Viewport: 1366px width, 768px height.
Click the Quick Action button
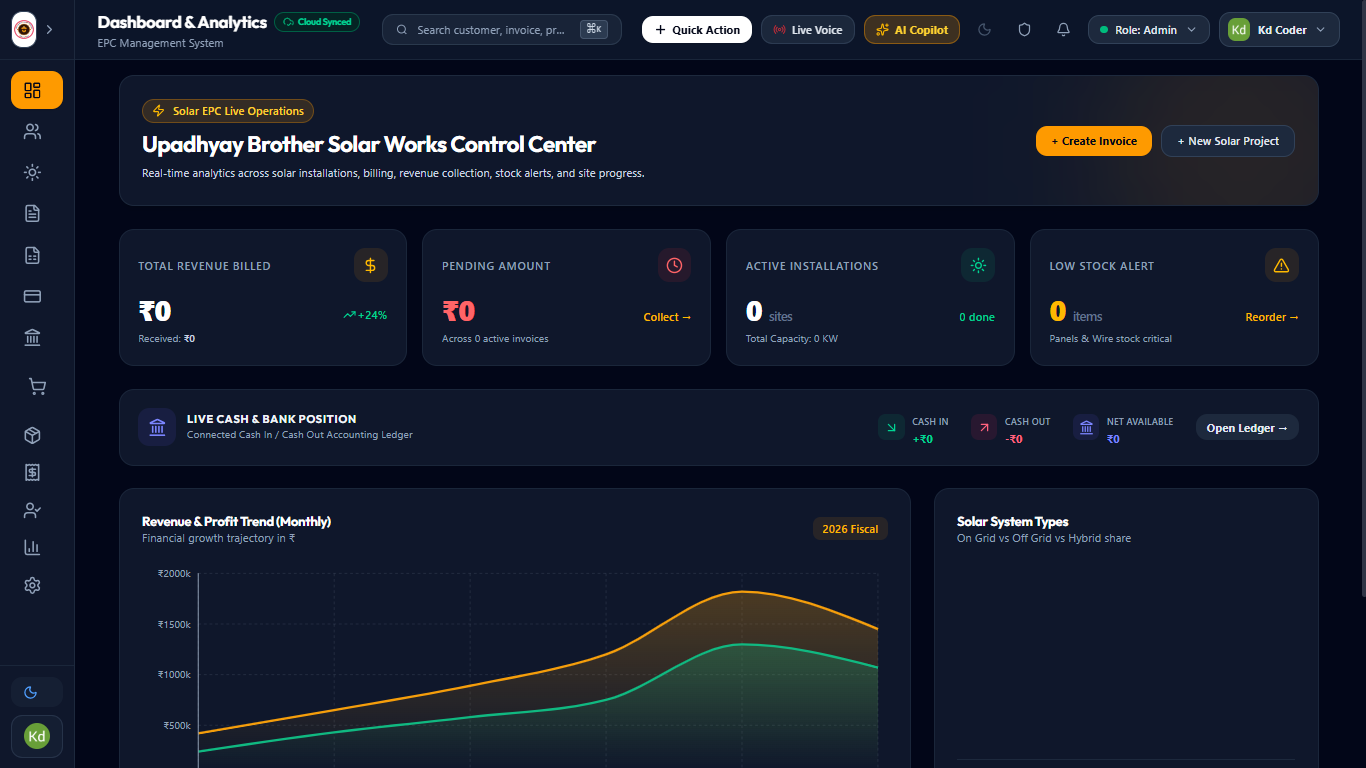(x=697, y=30)
